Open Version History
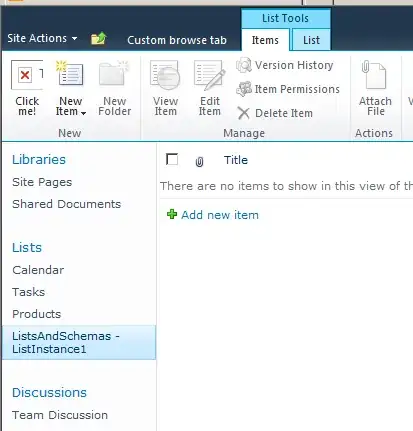The image size is (413, 431). [285, 65]
